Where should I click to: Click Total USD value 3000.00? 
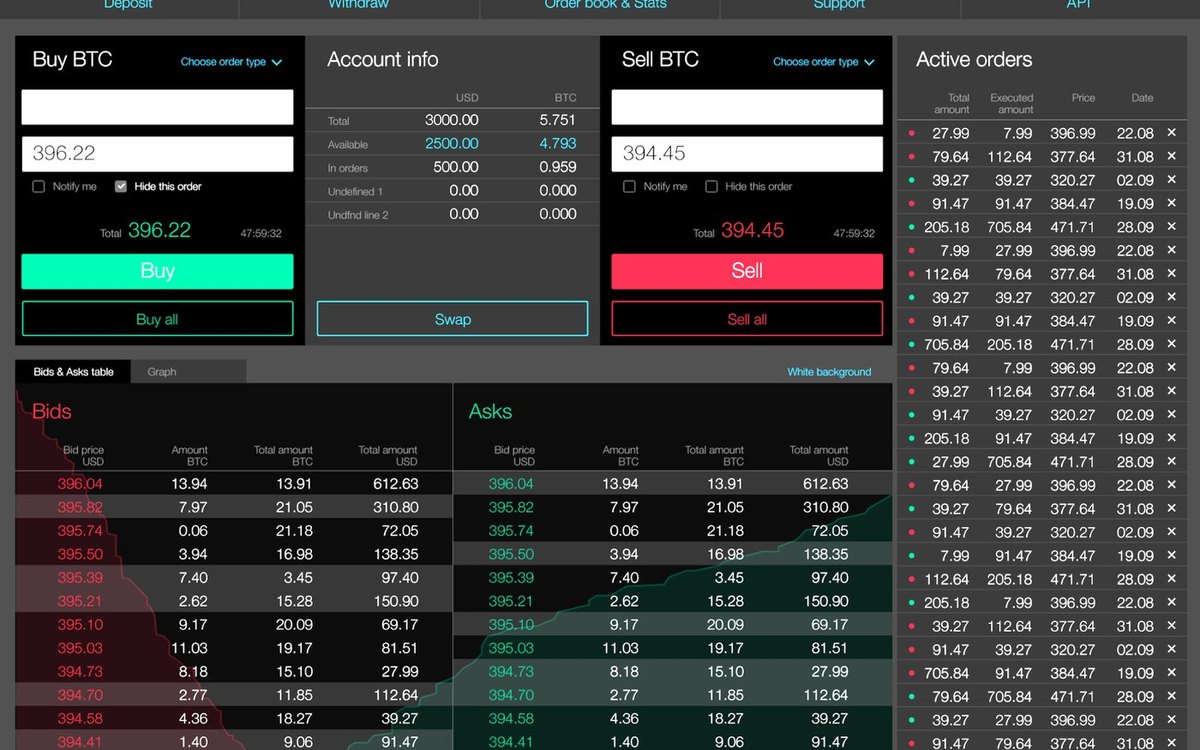point(452,120)
